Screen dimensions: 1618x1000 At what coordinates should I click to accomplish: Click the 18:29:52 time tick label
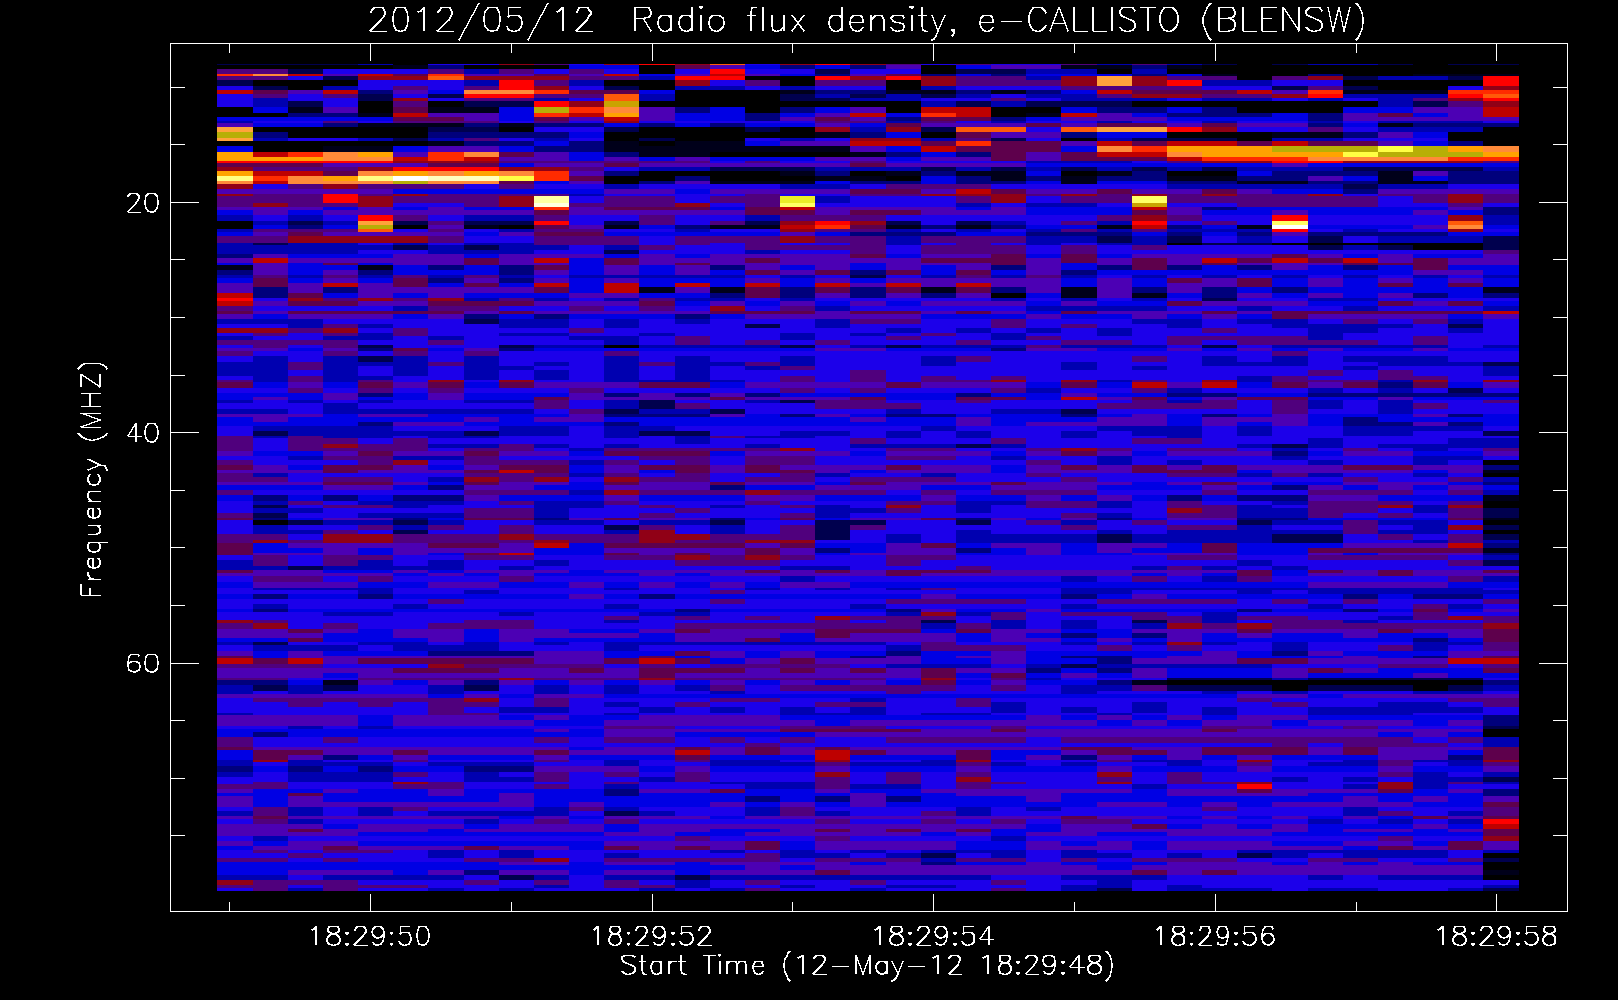pos(652,937)
